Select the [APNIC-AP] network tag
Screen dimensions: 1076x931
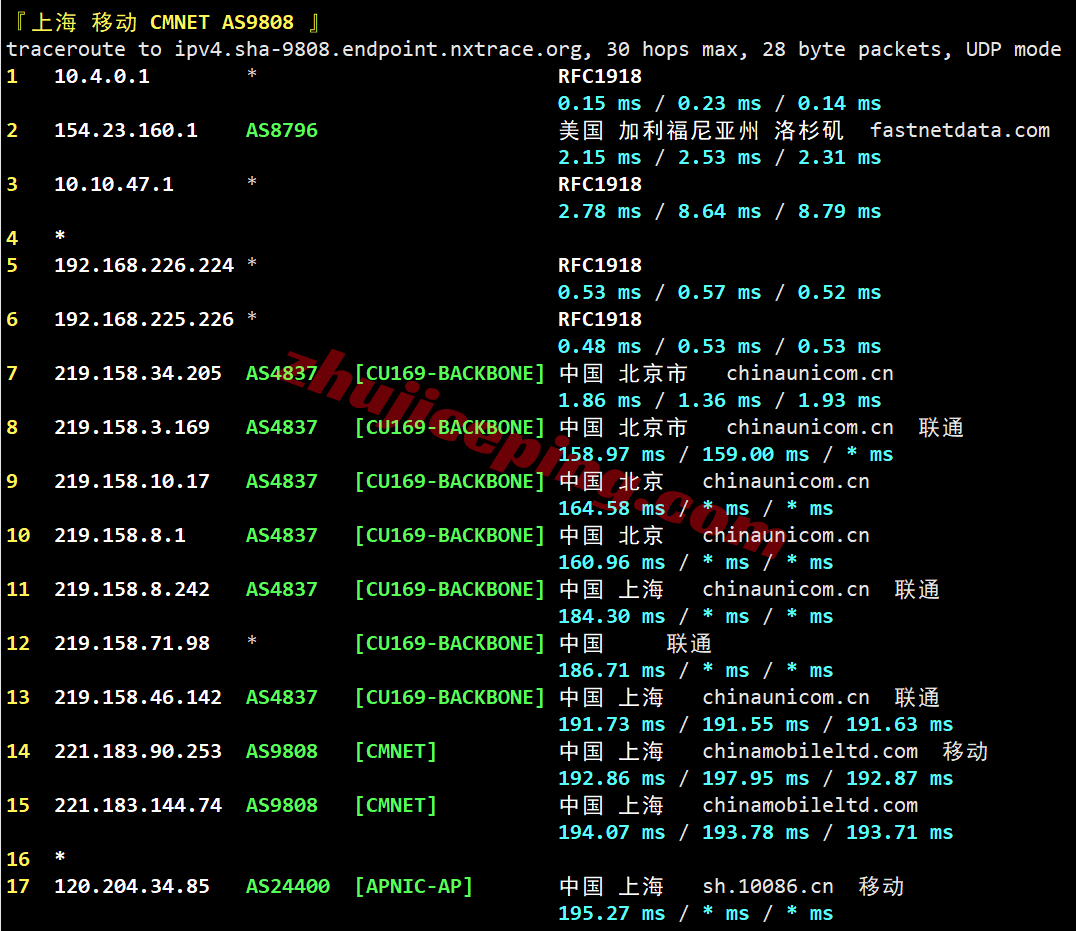414,886
